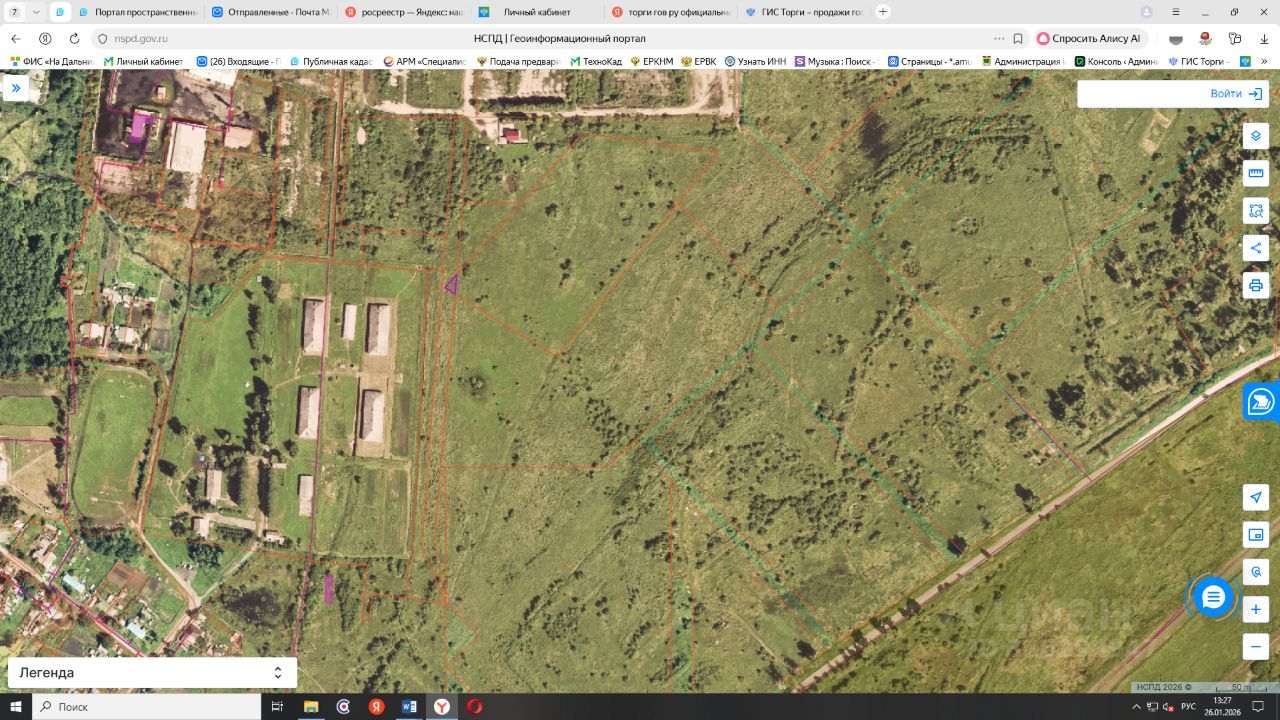Click Спросить Алису AI button

coord(1089,38)
